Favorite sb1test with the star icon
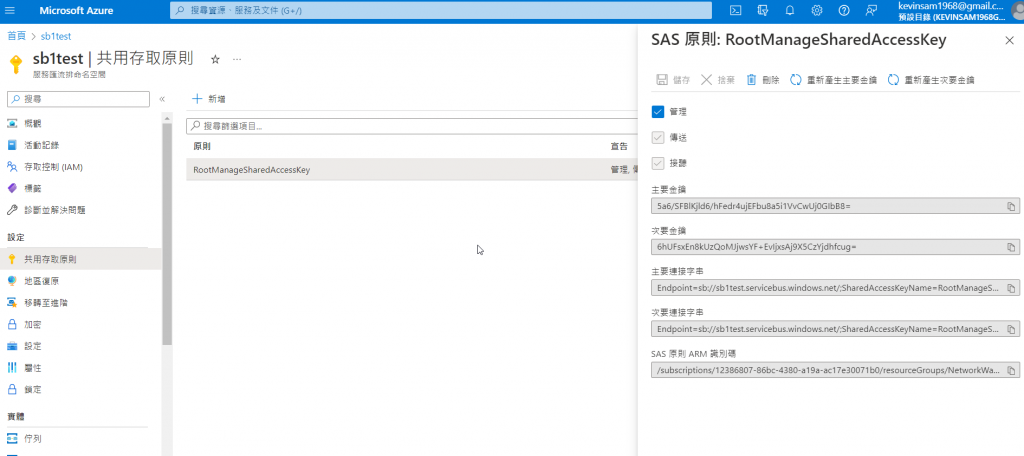The width and height of the screenshot is (1024, 456). click(x=216, y=59)
